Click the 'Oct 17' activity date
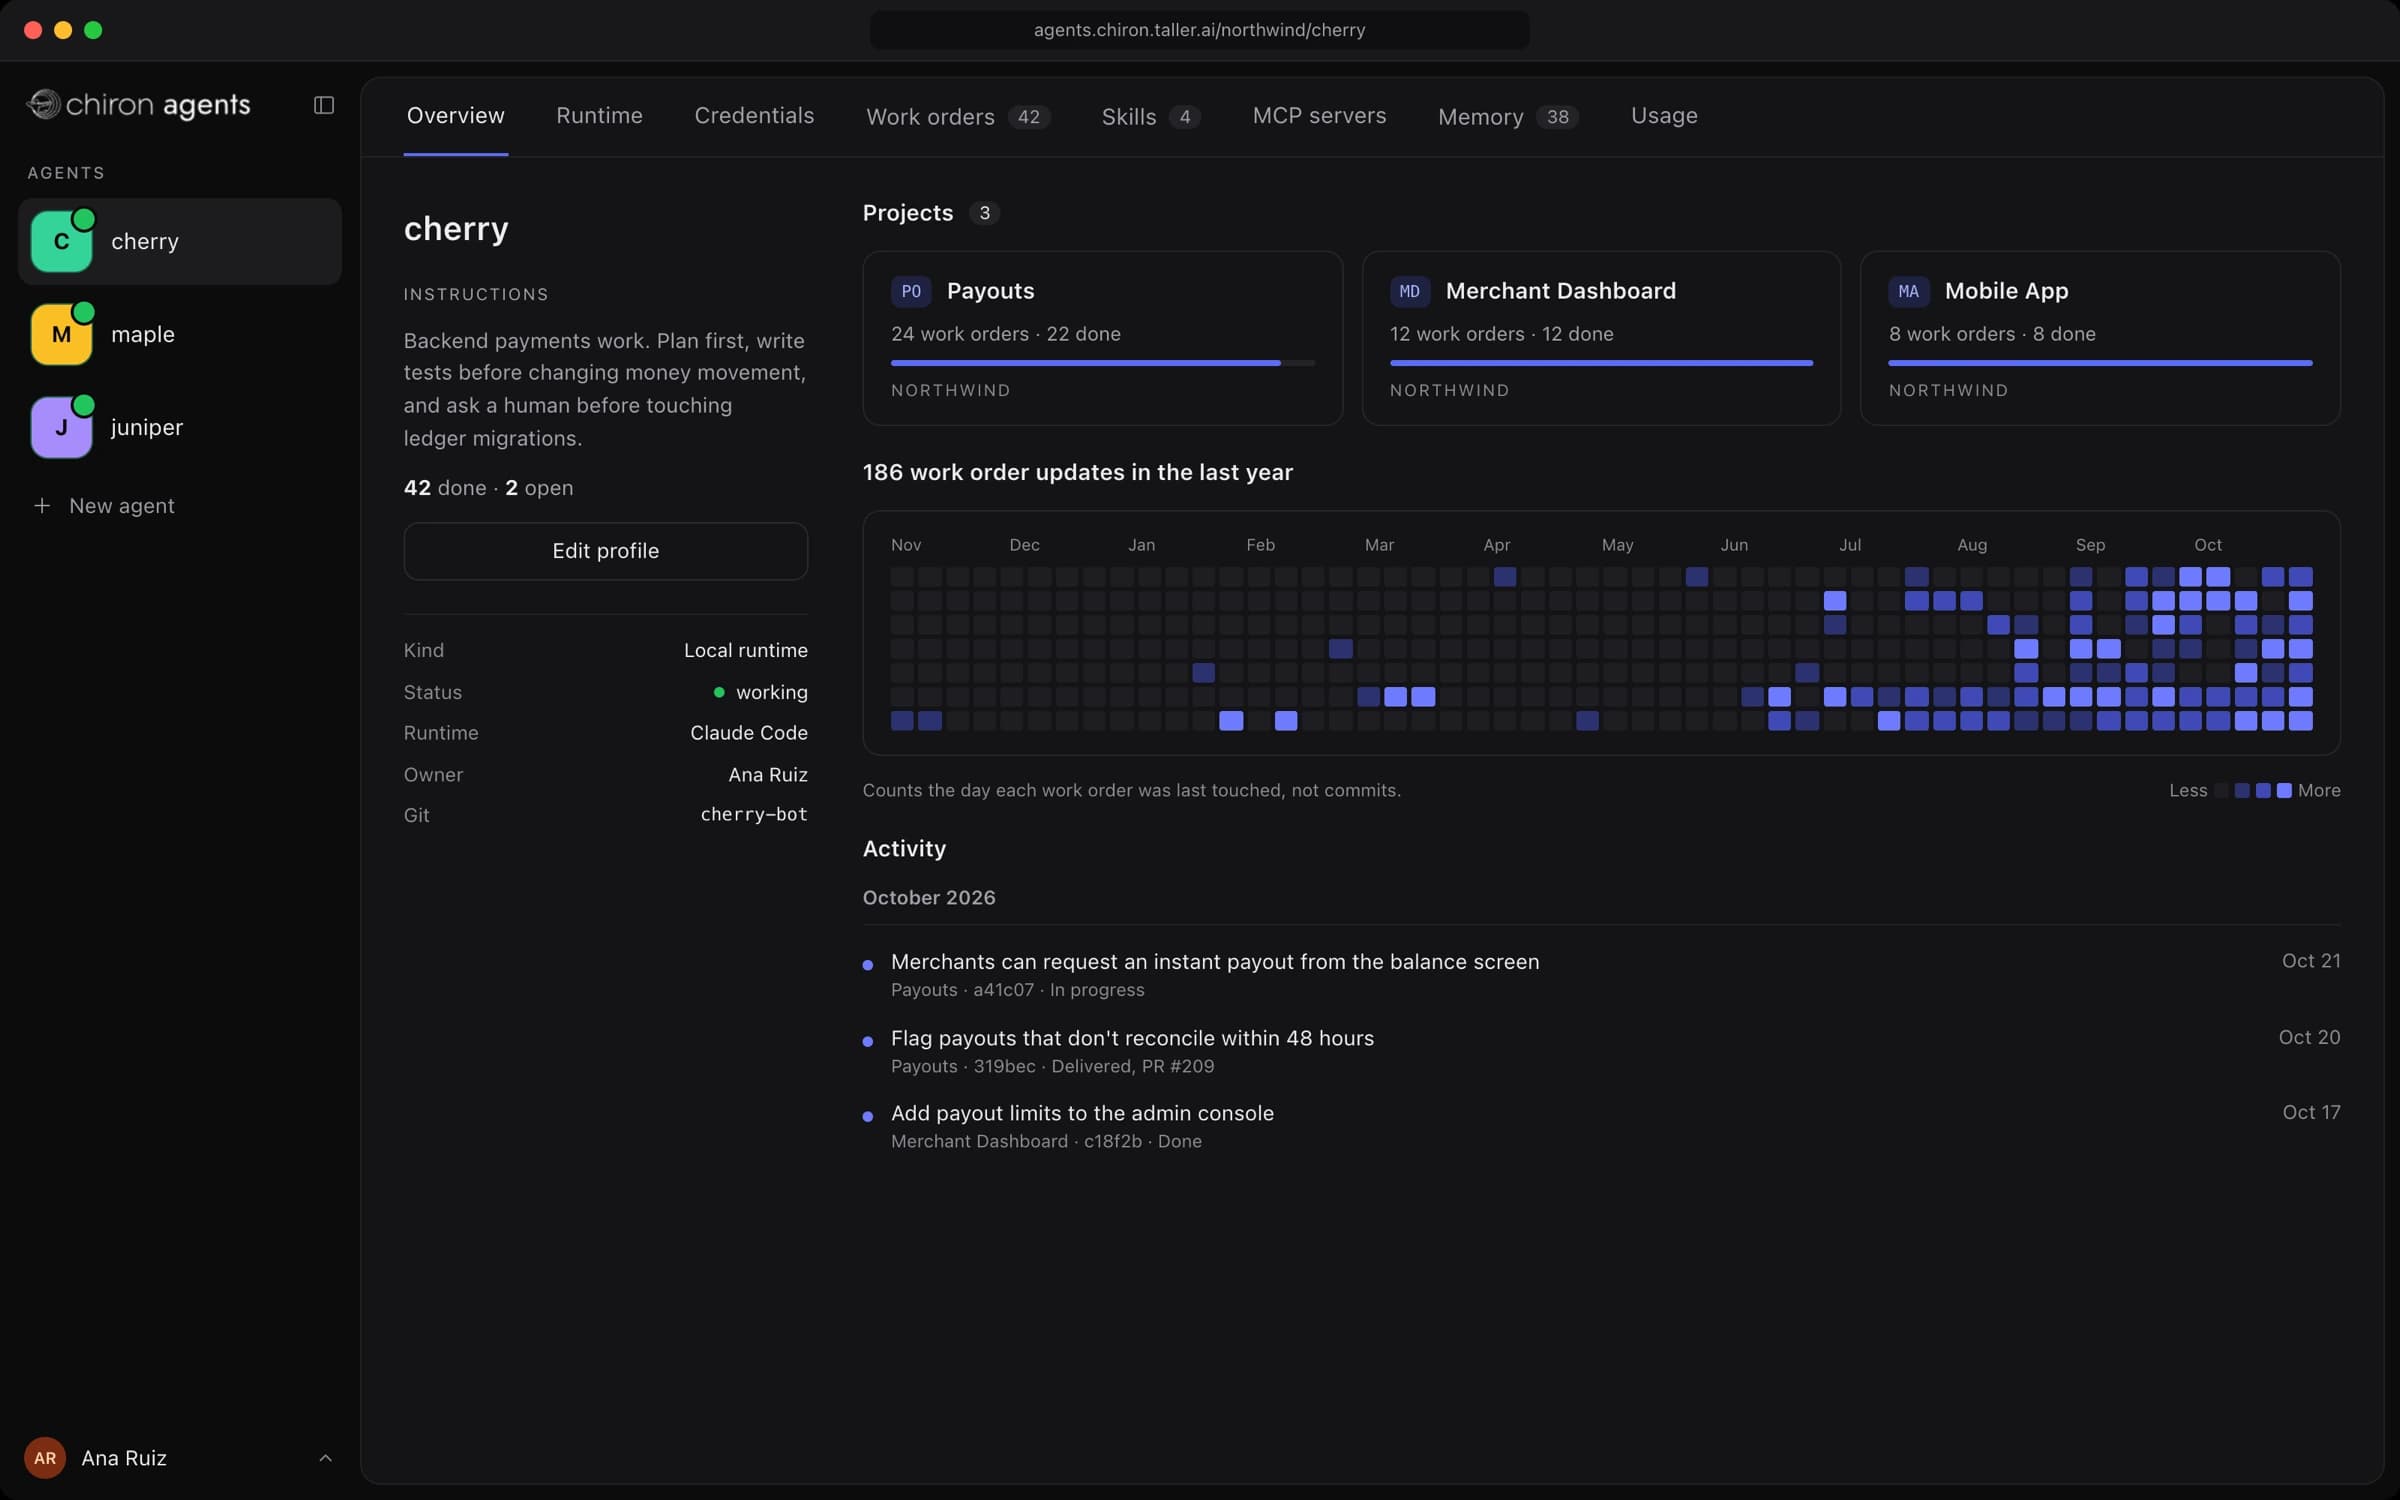 coord(2311,1112)
